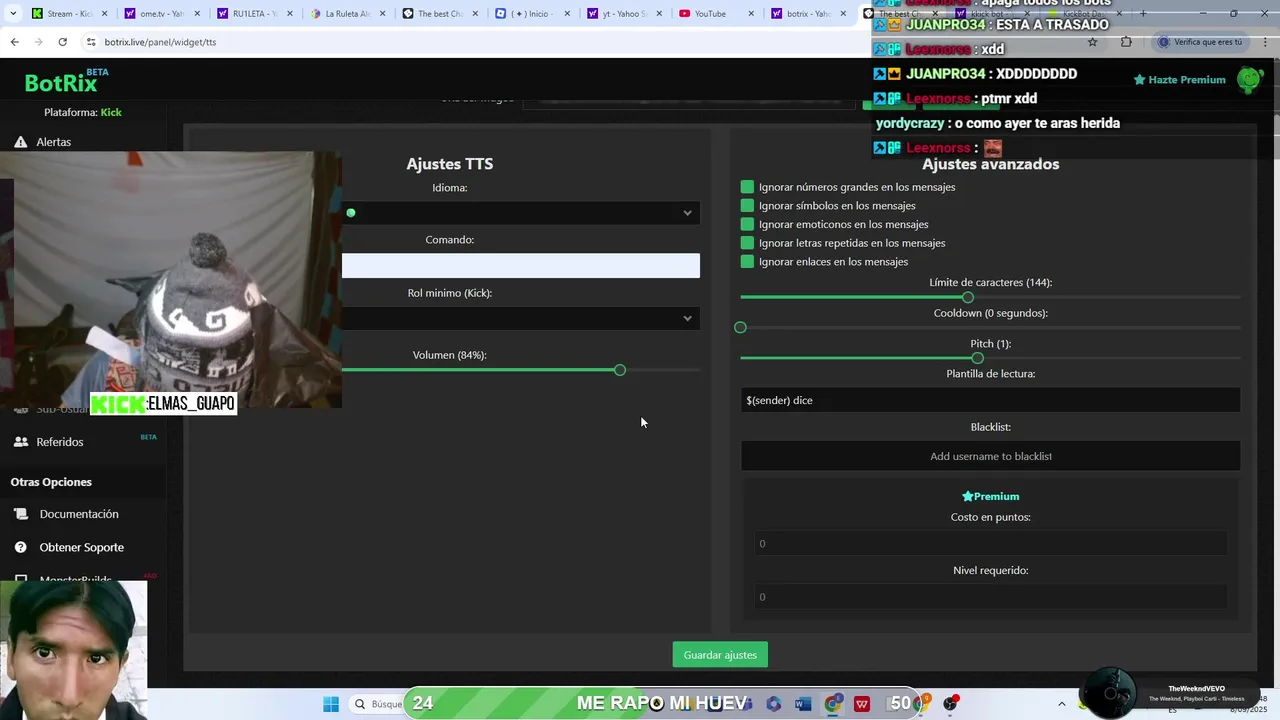Open the Alertas sidebar icon
Image resolution: width=1280 pixels, height=720 pixels.
[x=21, y=142]
